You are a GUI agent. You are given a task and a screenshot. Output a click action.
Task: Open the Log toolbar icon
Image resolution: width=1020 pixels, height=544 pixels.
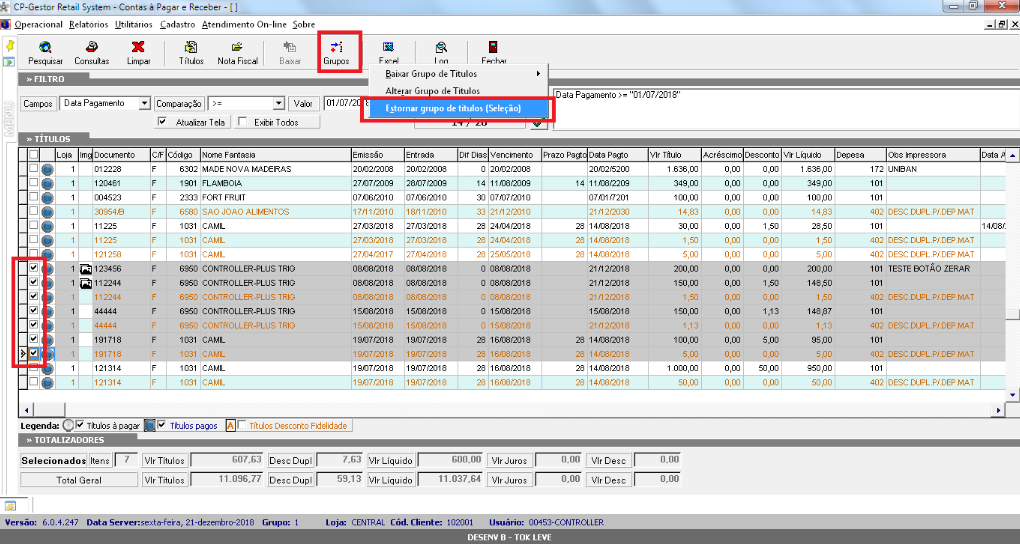click(441, 48)
